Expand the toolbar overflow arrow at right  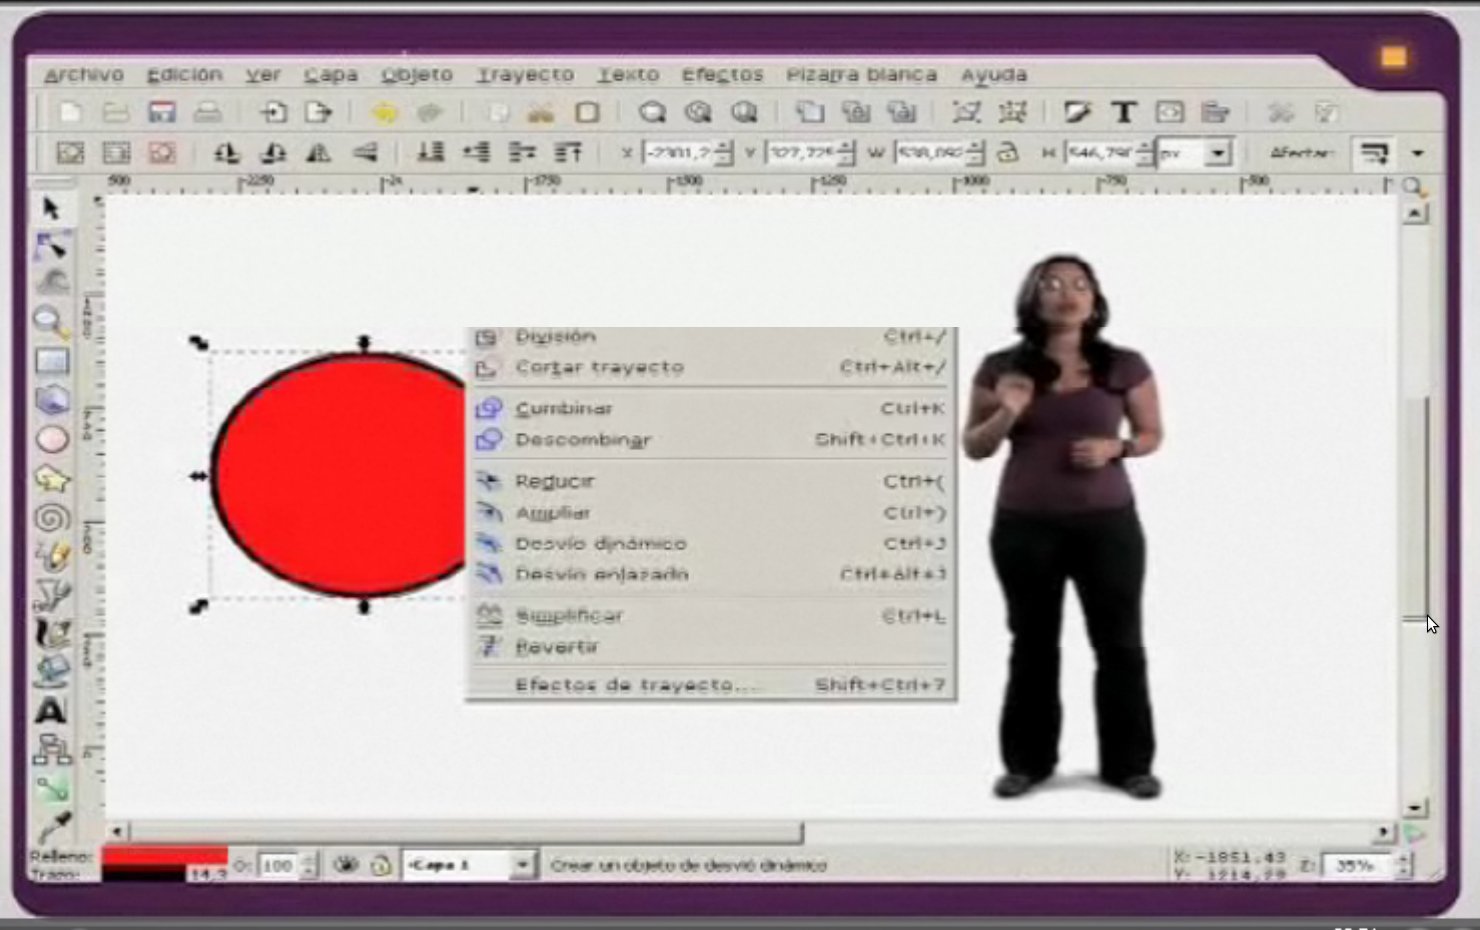[x=1417, y=153]
